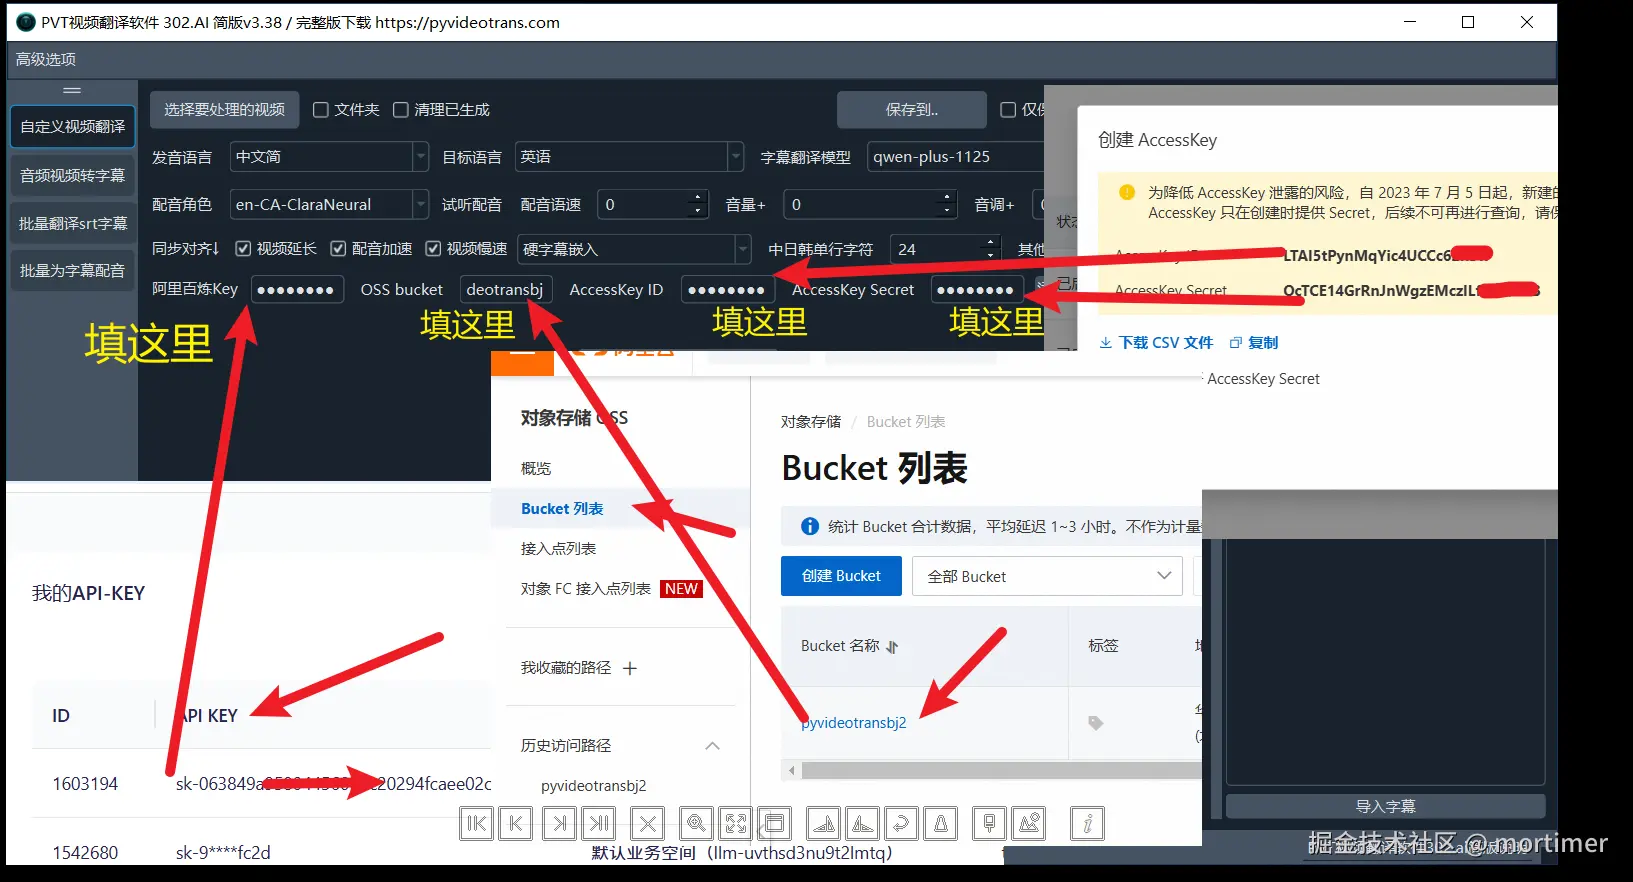Toggle the 文件夹 checkbox

tap(321, 110)
